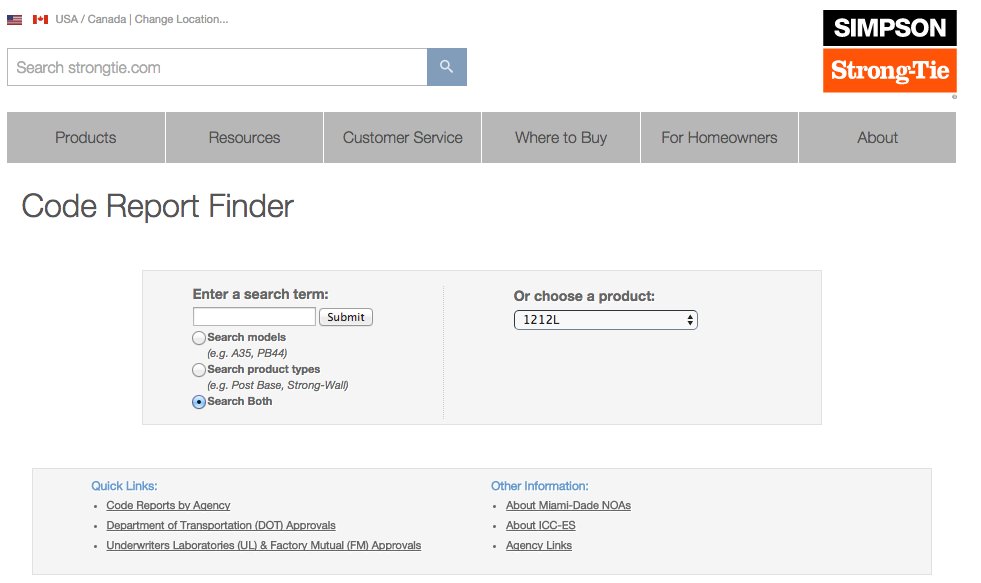Open the Where to Buy menu
Viewport: 981px width, 583px height.
561,138
